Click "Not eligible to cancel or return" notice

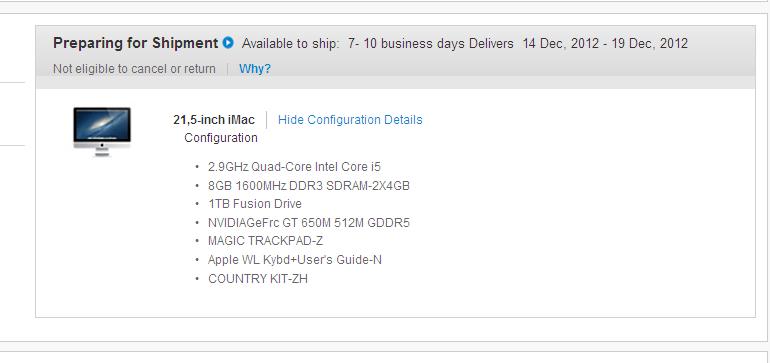(x=134, y=69)
